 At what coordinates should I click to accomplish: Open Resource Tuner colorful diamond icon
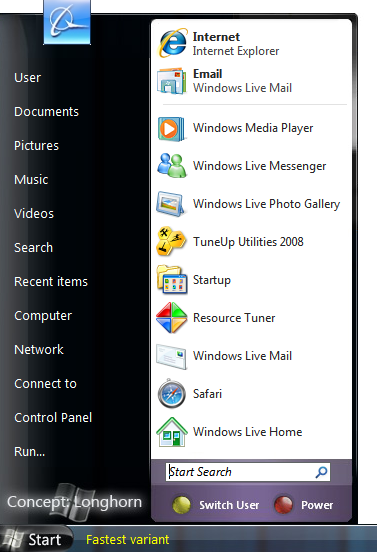click(171, 318)
